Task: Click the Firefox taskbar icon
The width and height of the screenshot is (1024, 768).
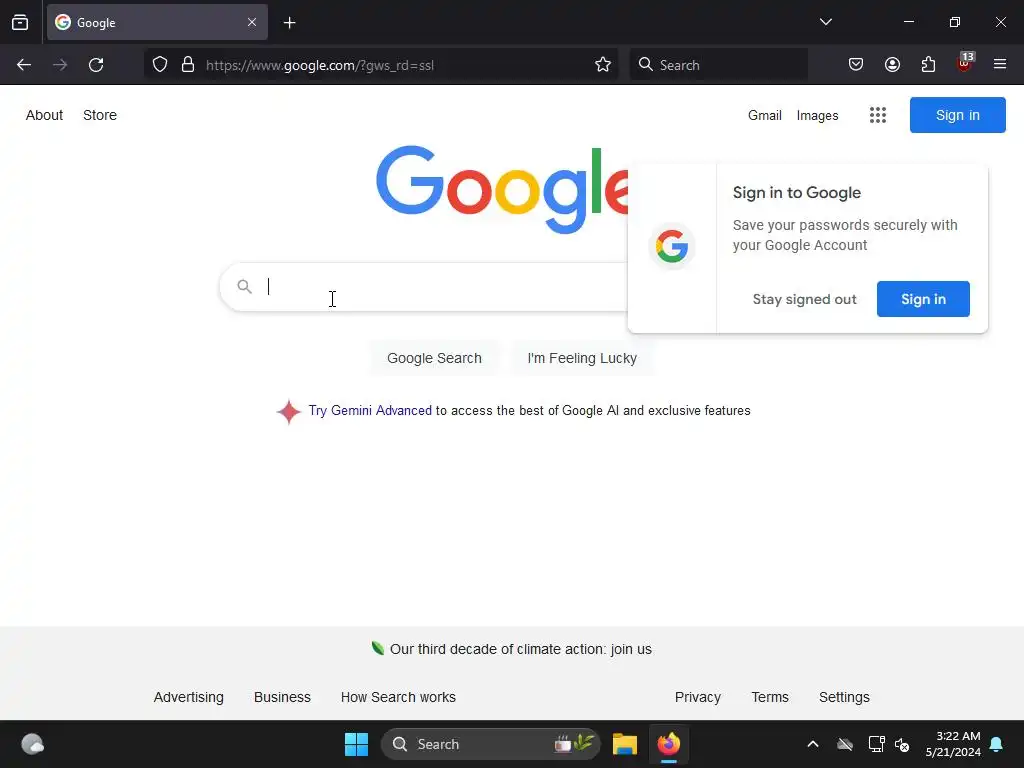Action: coord(669,744)
